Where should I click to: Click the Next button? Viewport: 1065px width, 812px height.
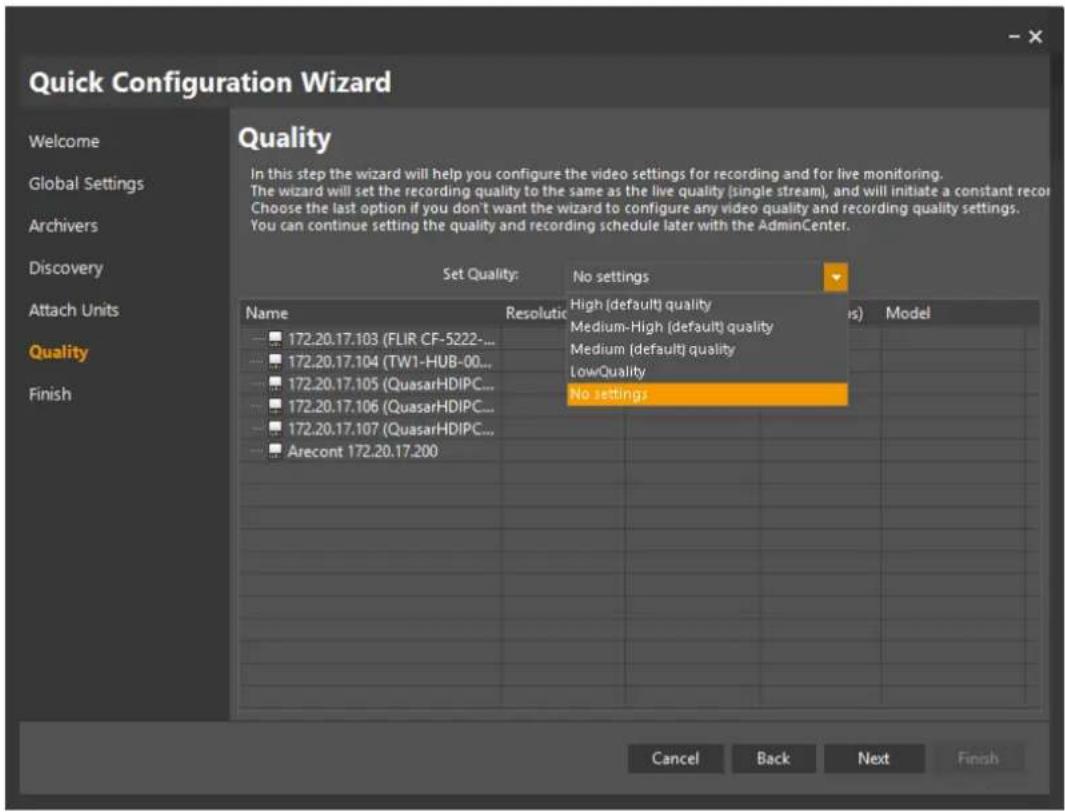(873, 758)
